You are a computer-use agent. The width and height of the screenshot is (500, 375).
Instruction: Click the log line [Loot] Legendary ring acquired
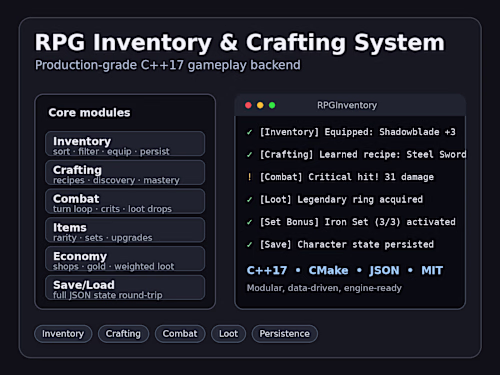point(341,199)
